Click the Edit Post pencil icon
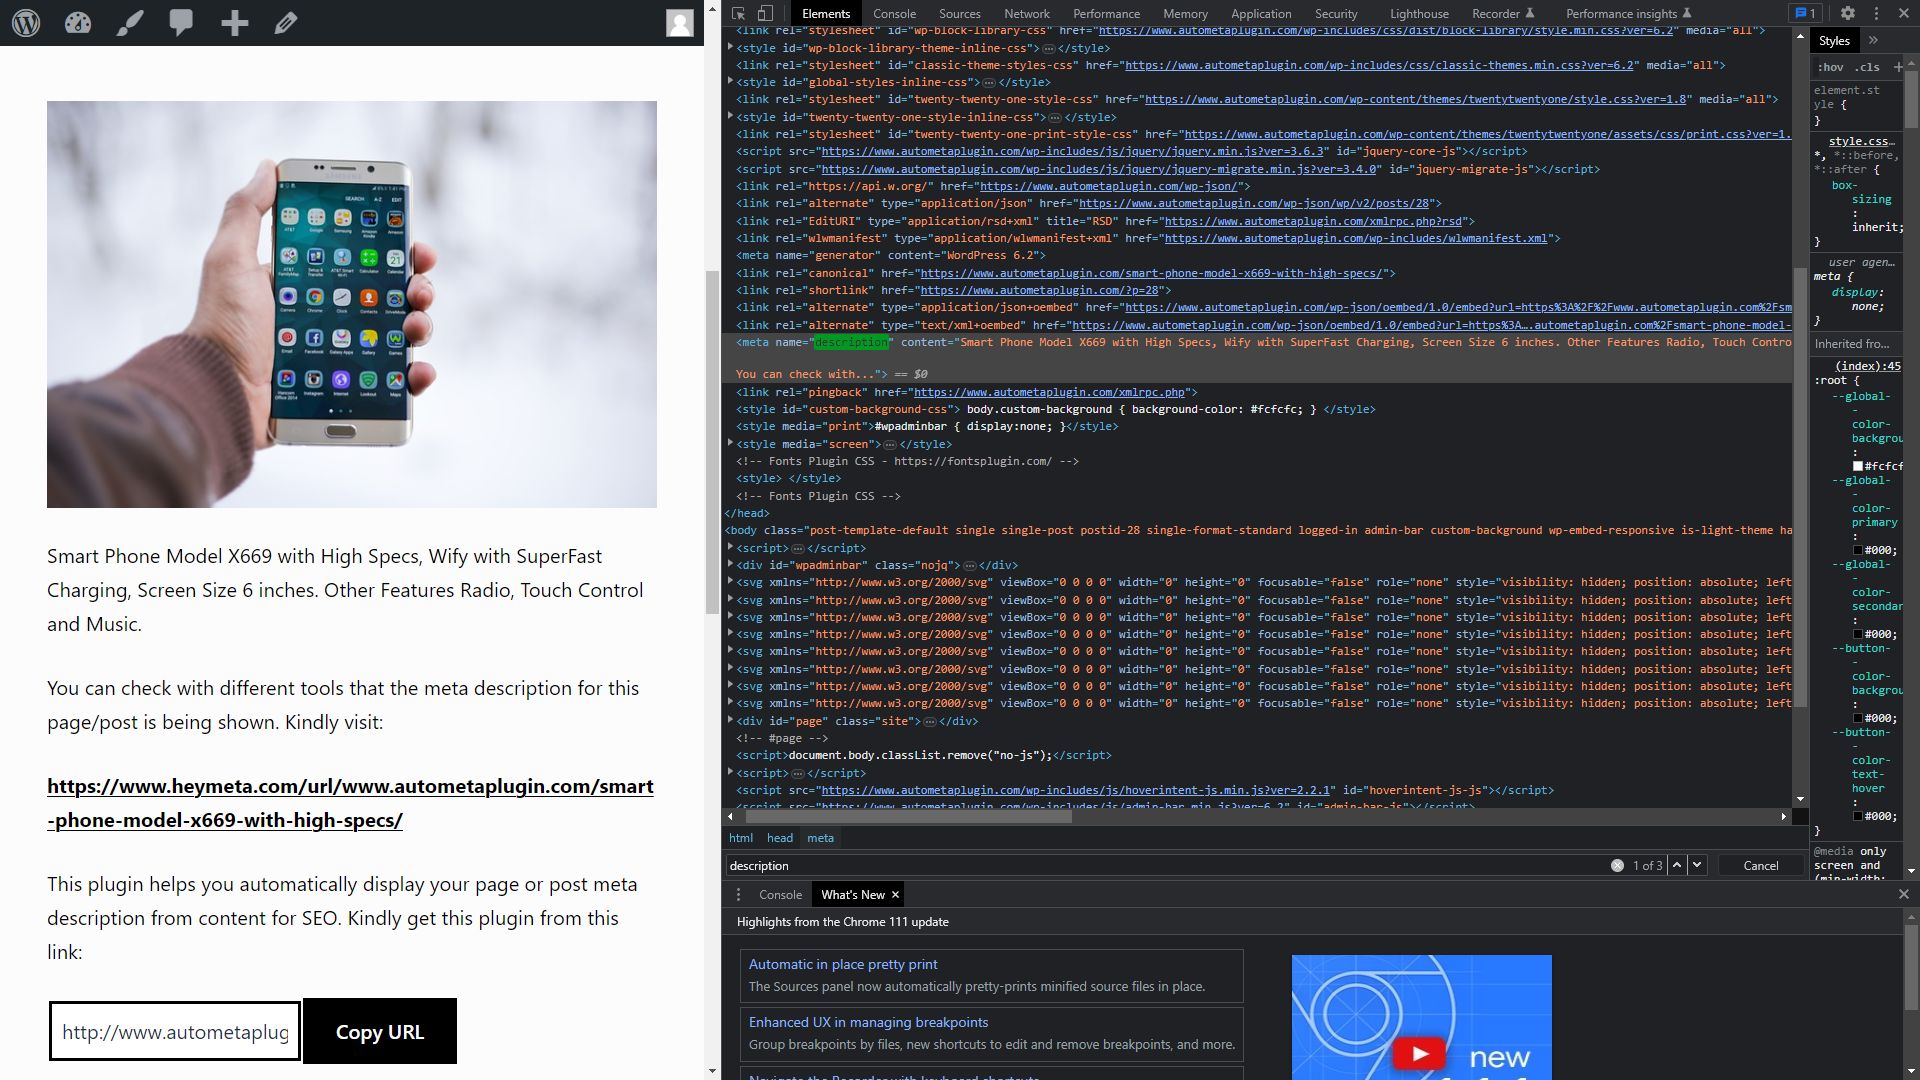 point(286,23)
